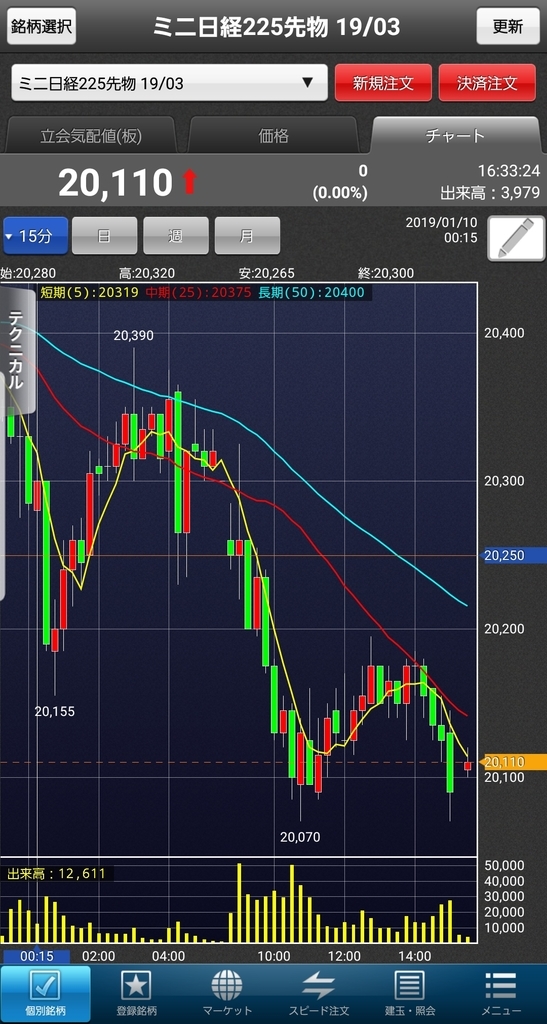Click the 20,300 axis label

(505, 481)
